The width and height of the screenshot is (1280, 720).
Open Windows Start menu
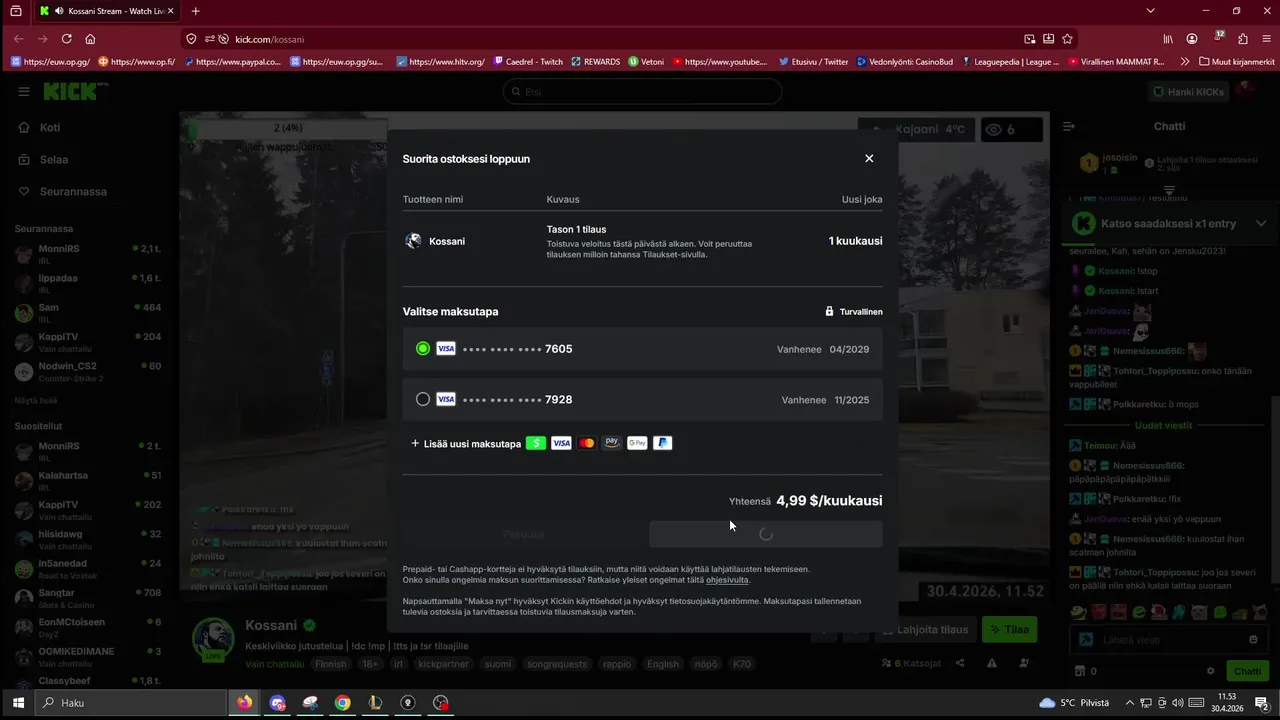17,703
